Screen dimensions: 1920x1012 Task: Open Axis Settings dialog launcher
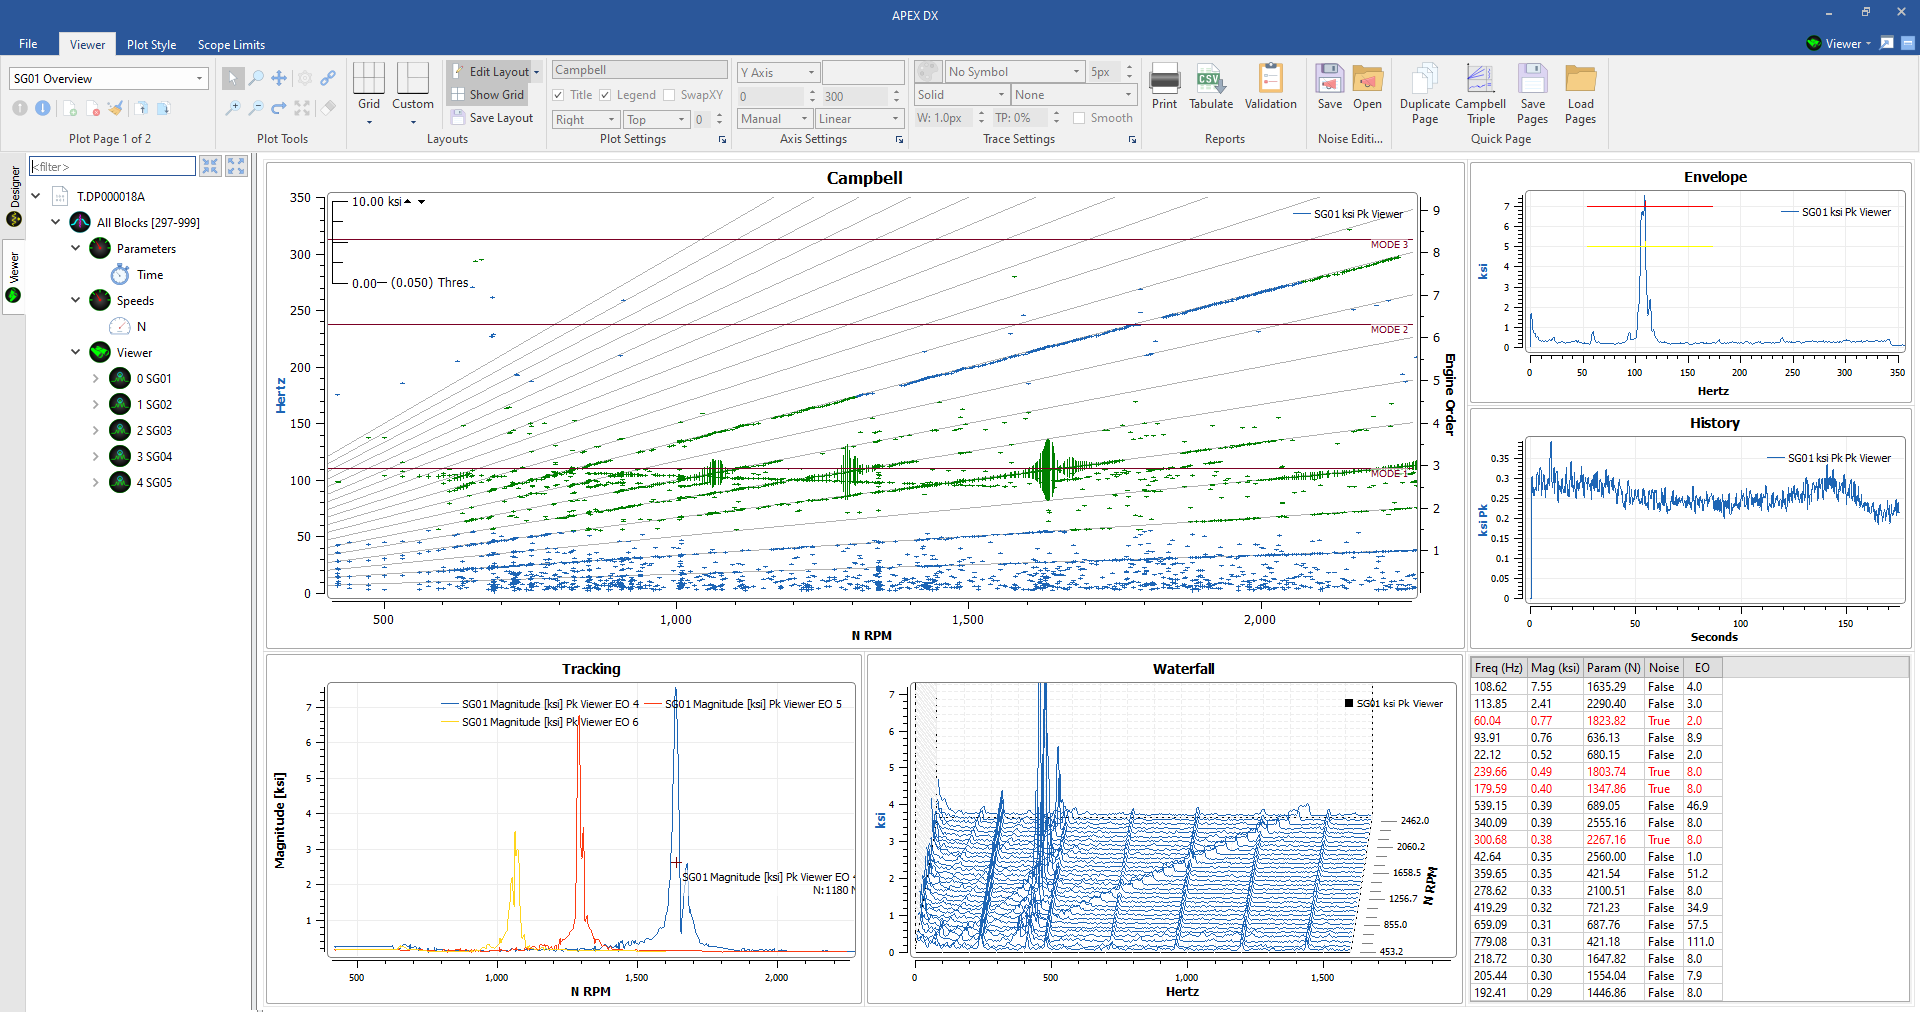900,140
